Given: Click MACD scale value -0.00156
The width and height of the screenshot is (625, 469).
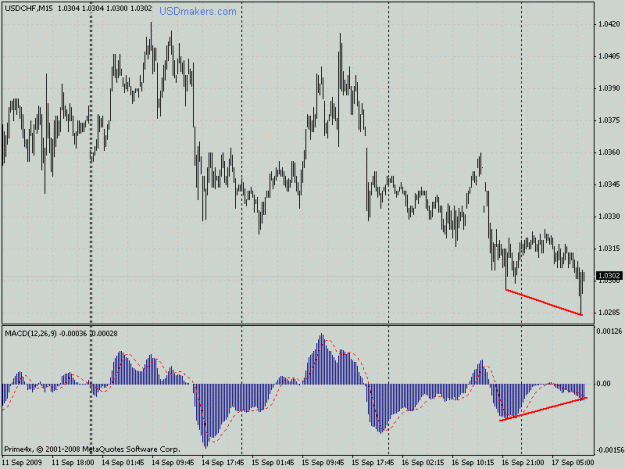Looking at the screenshot, I should pyautogui.click(x=610, y=450).
